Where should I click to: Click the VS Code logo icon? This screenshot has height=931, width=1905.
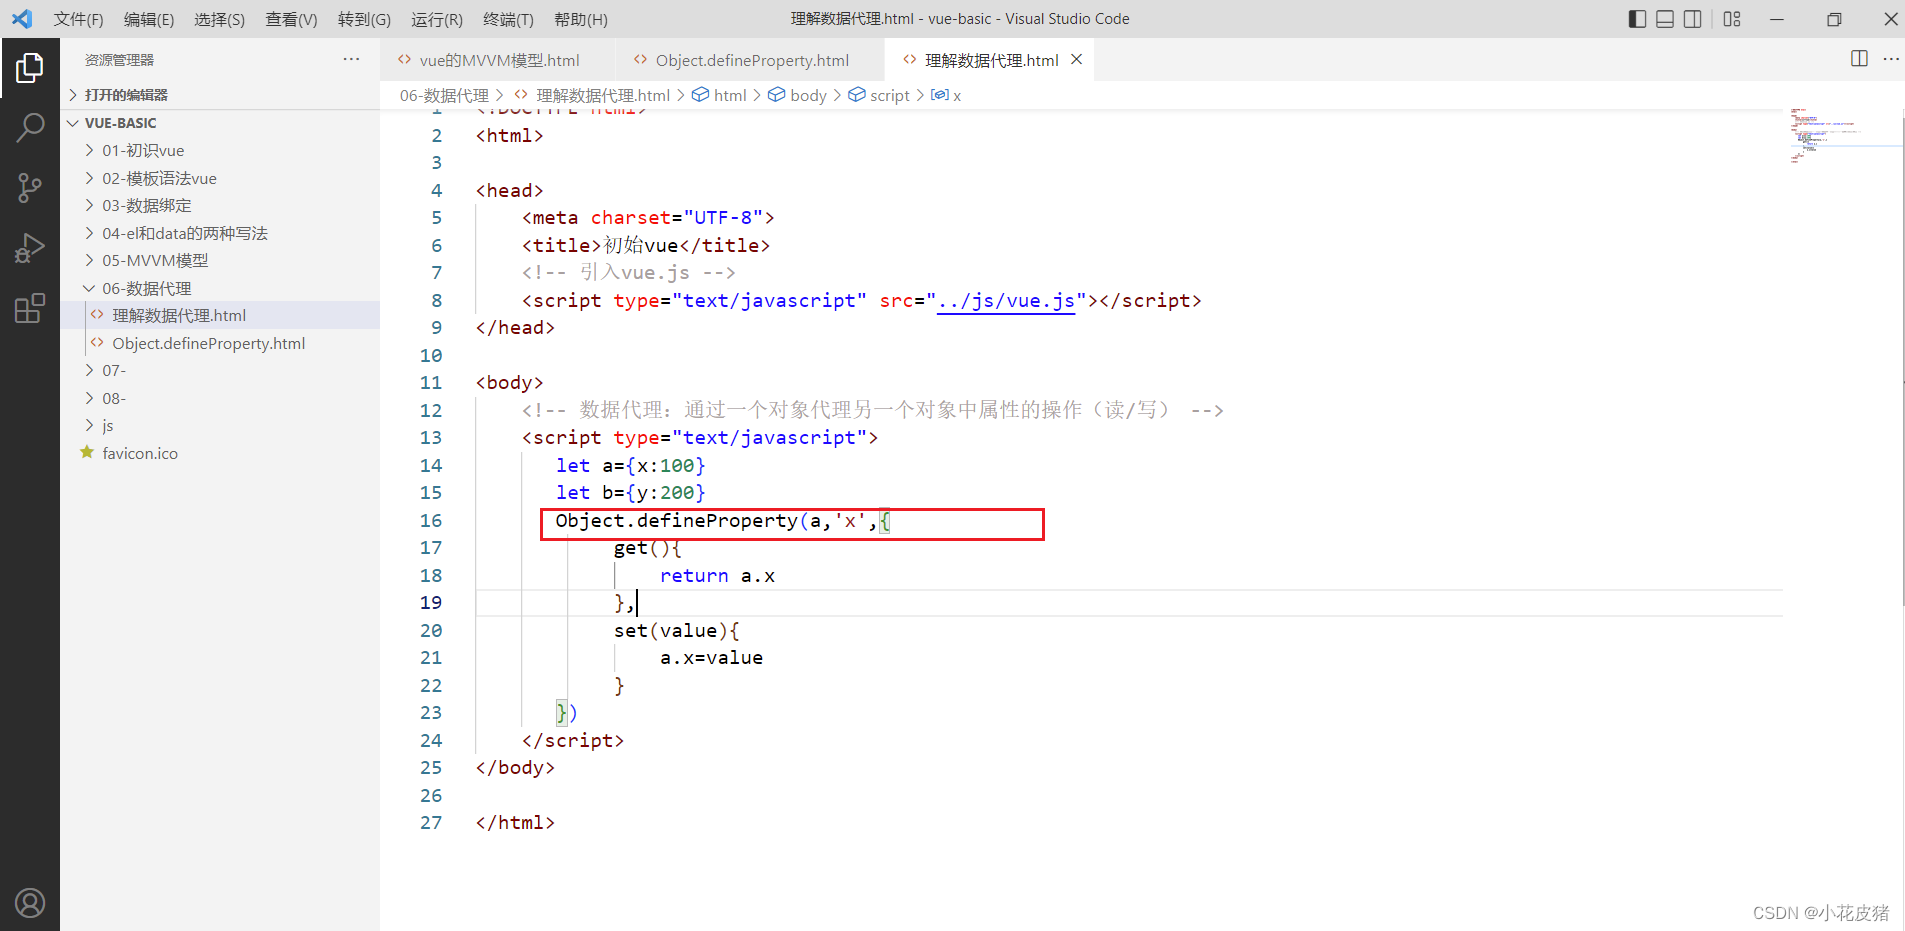click(22, 19)
